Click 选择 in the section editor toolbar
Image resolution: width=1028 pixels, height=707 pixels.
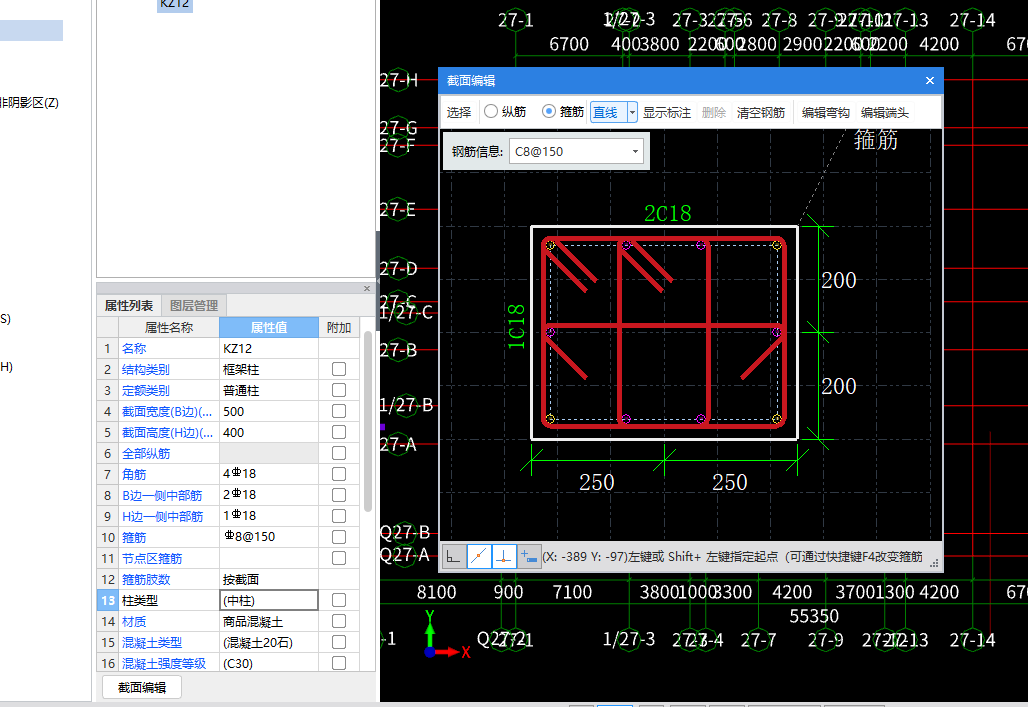click(x=459, y=112)
